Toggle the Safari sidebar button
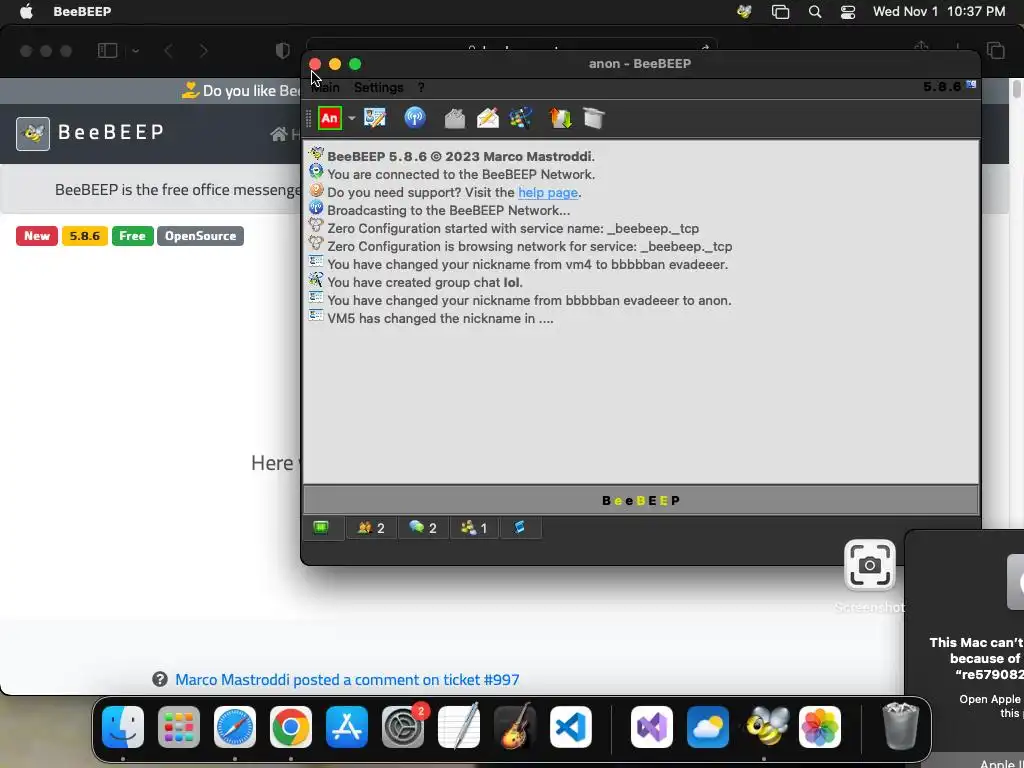Screen dimensions: 1024x768 107,51
